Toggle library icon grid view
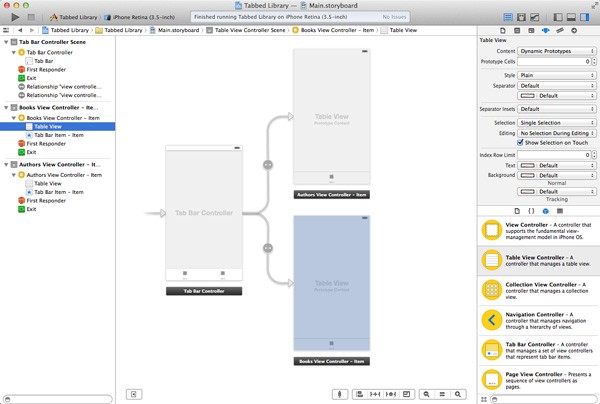 [x=484, y=399]
